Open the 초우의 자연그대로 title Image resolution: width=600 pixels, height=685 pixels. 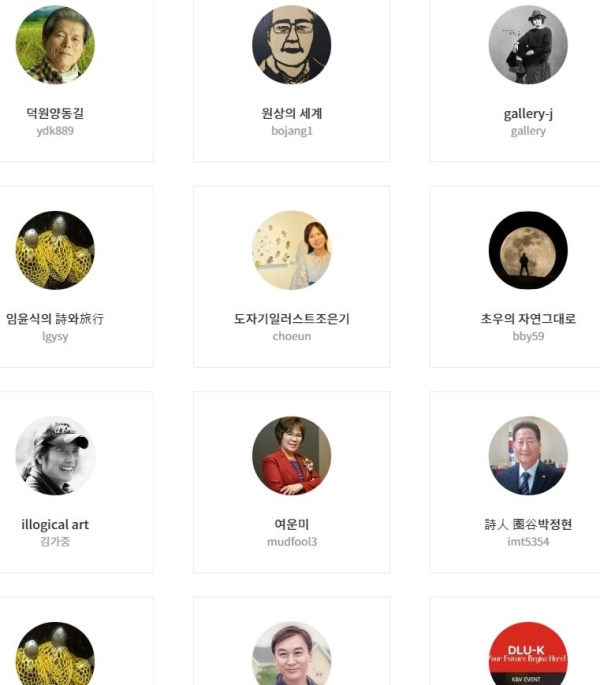(x=528, y=319)
